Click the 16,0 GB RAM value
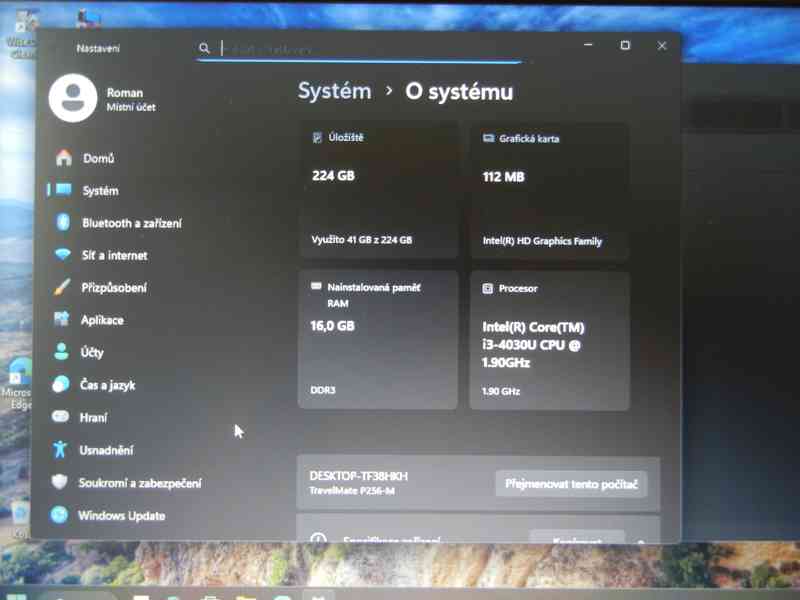Screen dimensions: 800x600 coord(332,326)
